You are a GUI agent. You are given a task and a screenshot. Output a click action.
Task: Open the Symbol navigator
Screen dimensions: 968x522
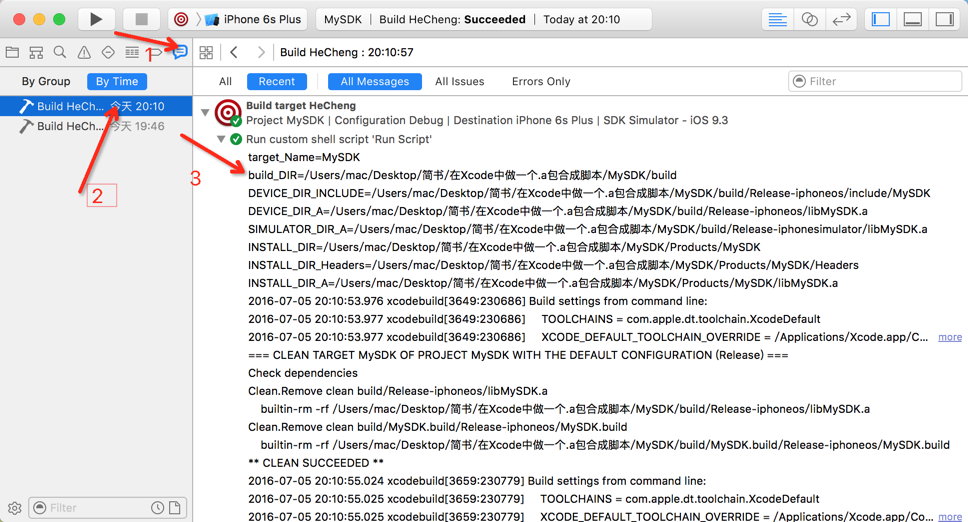36,52
